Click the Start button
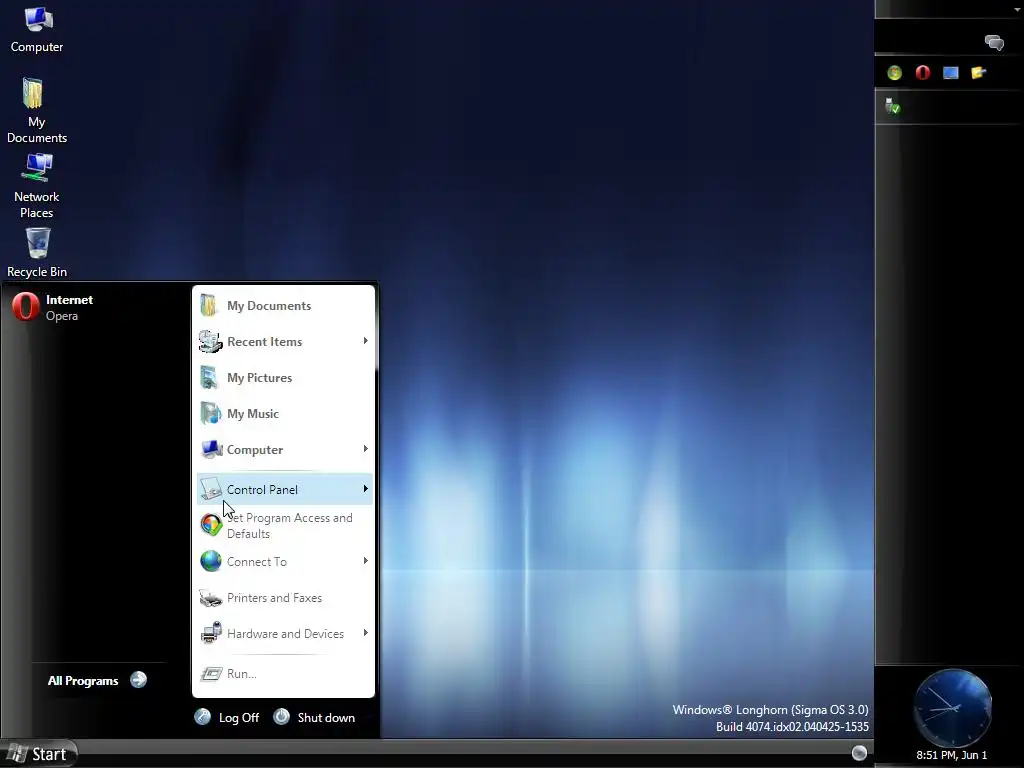1024x768 pixels. click(x=39, y=754)
